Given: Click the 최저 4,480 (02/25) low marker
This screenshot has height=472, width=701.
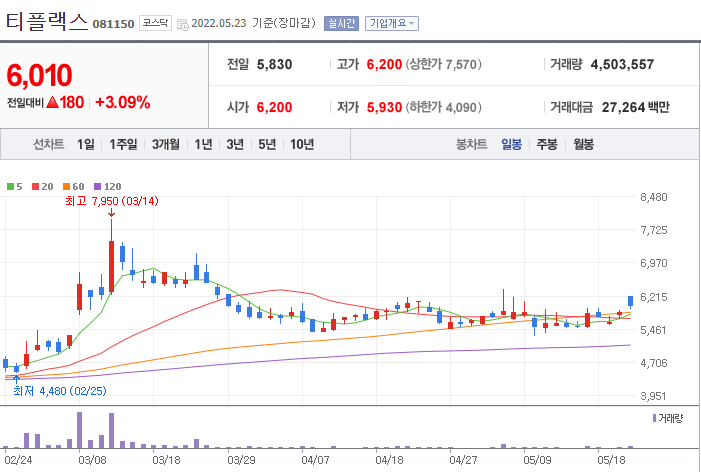Looking at the screenshot, I should pyautogui.click(x=59, y=391).
